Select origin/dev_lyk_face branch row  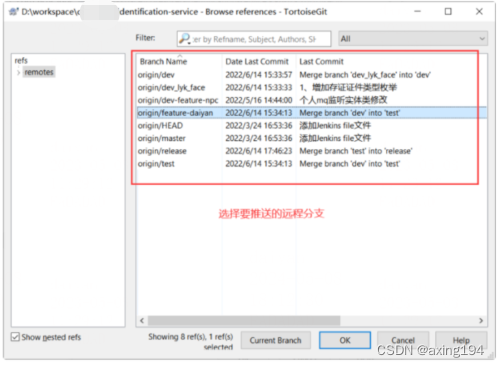[x=312, y=87]
